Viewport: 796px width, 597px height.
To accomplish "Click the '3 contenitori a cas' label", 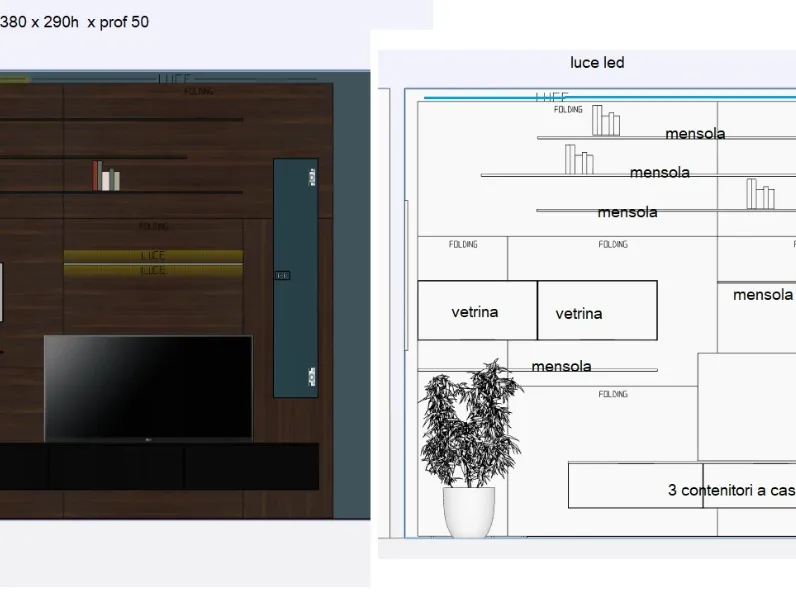I will click(732, 490).
